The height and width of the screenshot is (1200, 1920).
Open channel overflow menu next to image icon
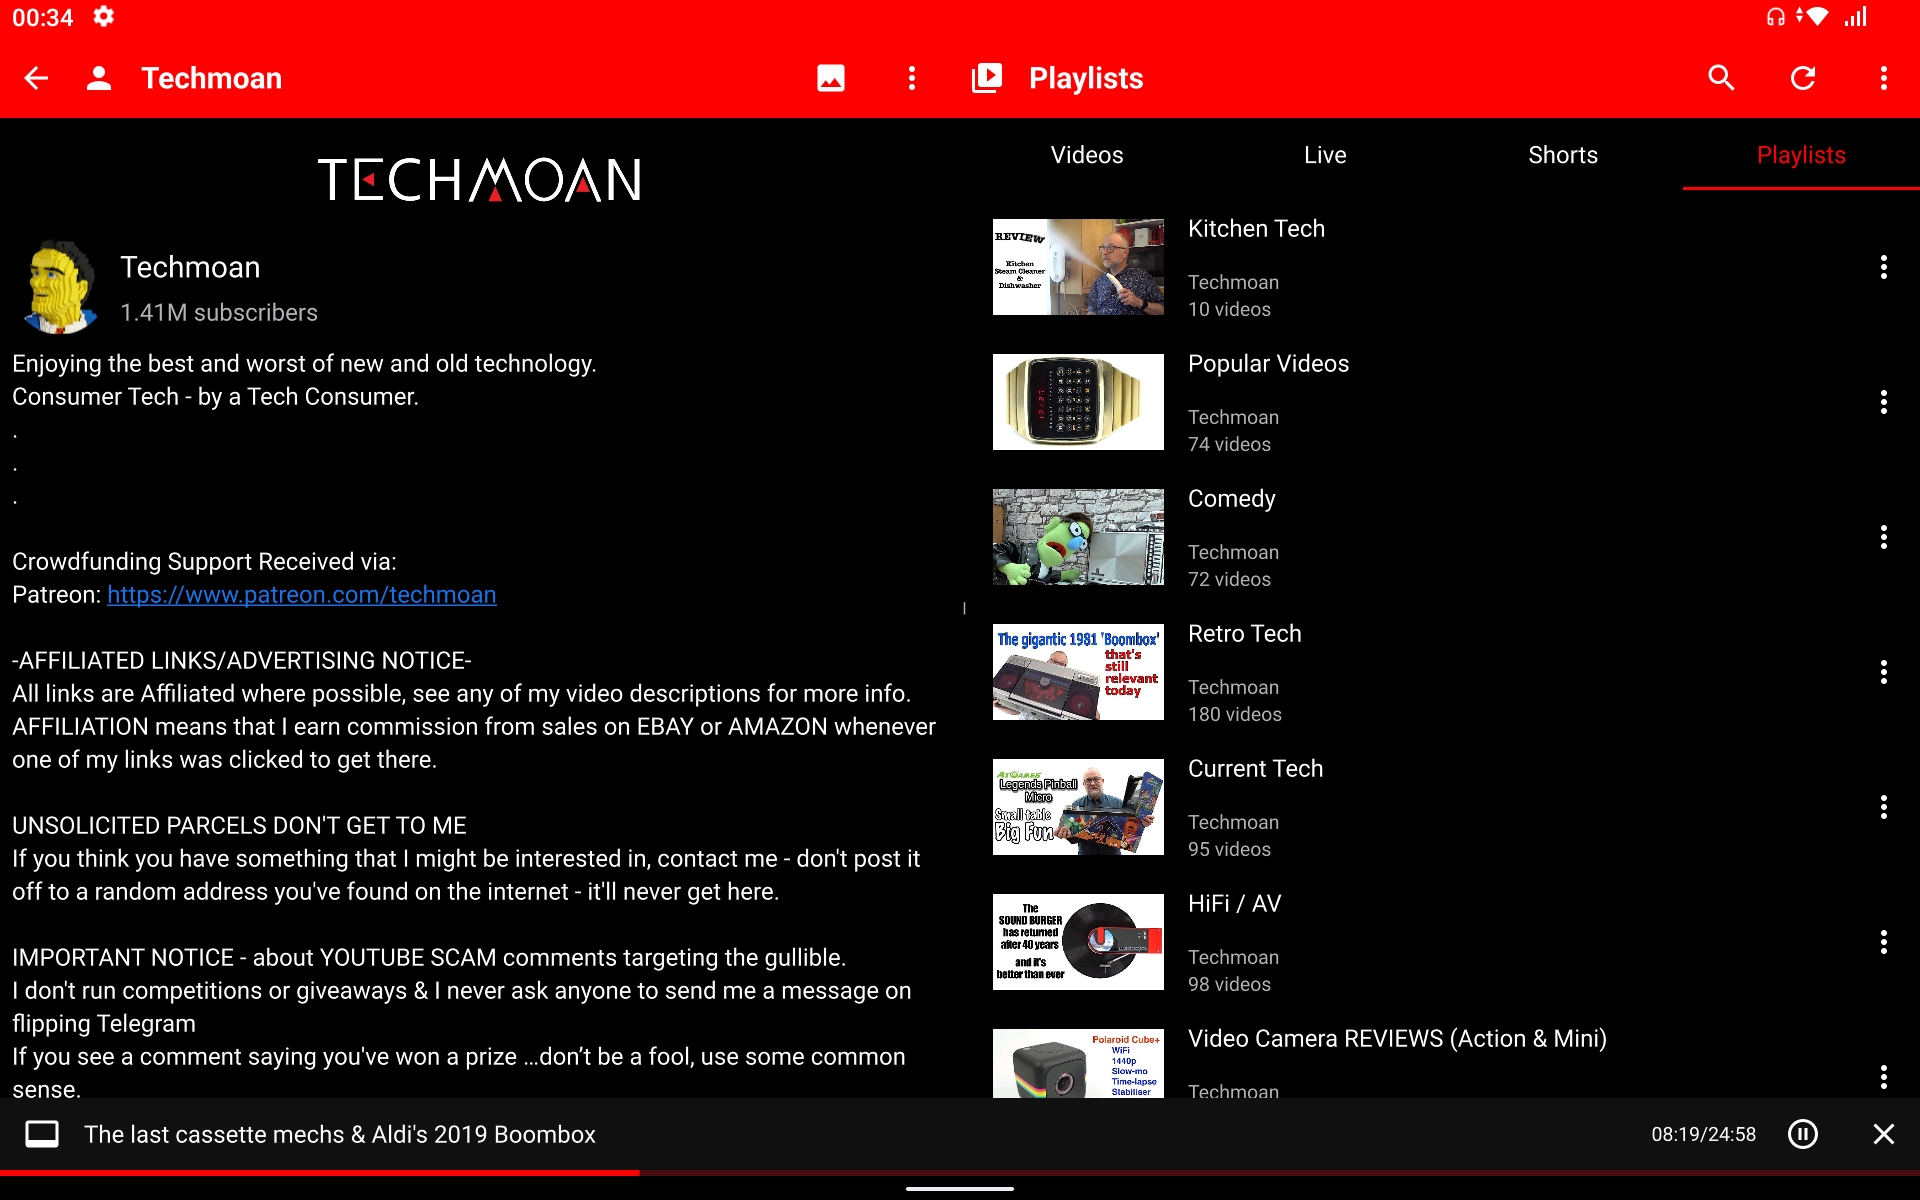point(912,78)
